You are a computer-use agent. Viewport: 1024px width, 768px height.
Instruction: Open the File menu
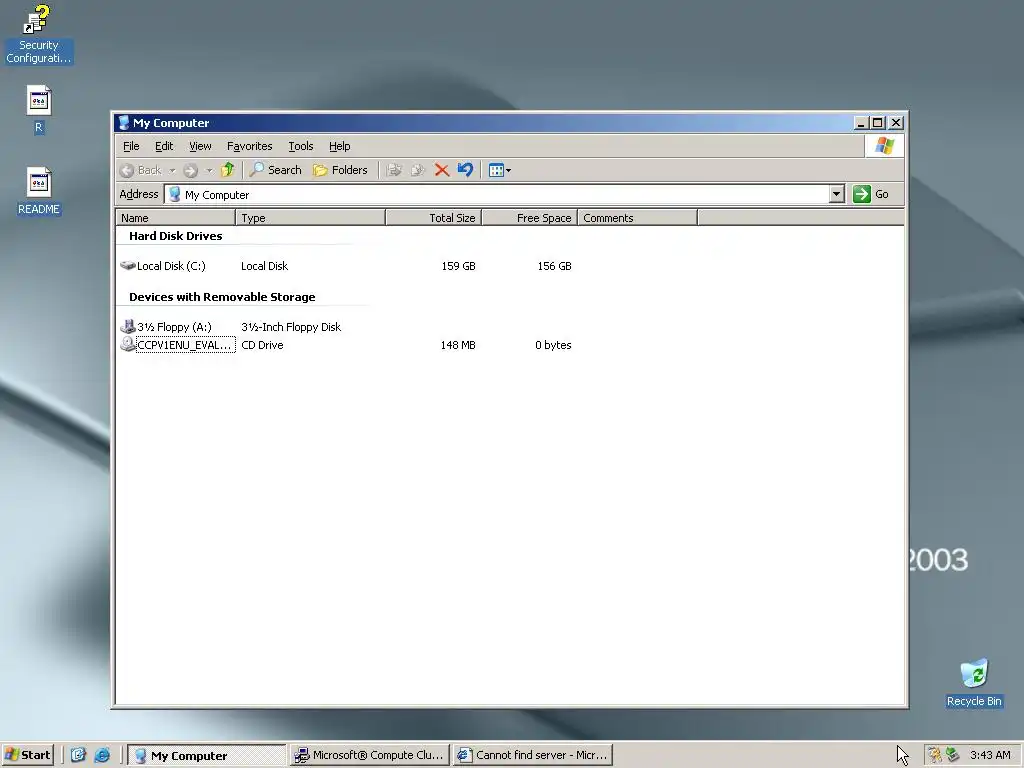click(x=131, y=146)
